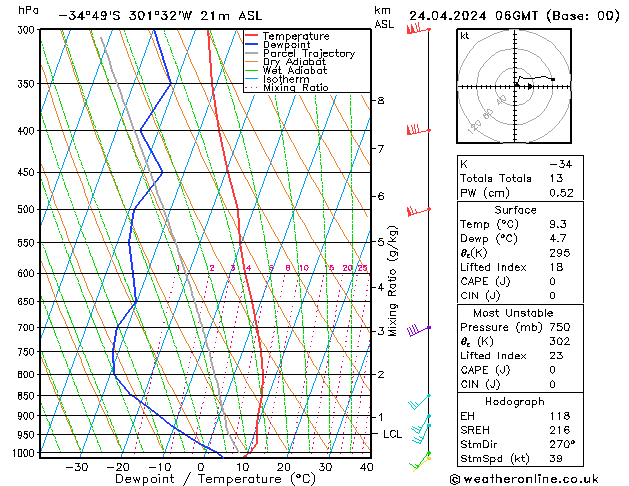Image resolution: width=629 pixels, height=486 pixels.
Task: Click the Totals Totals index row
Action: [x=520, y=178]
